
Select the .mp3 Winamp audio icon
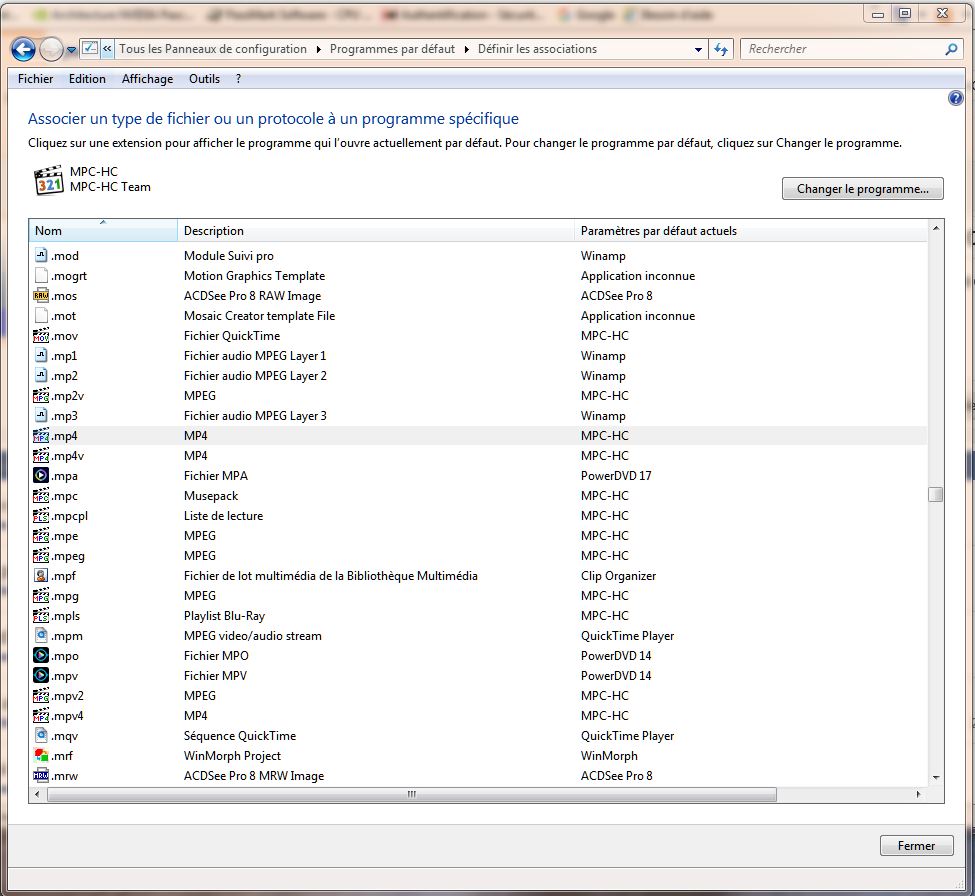coord(41,416)
